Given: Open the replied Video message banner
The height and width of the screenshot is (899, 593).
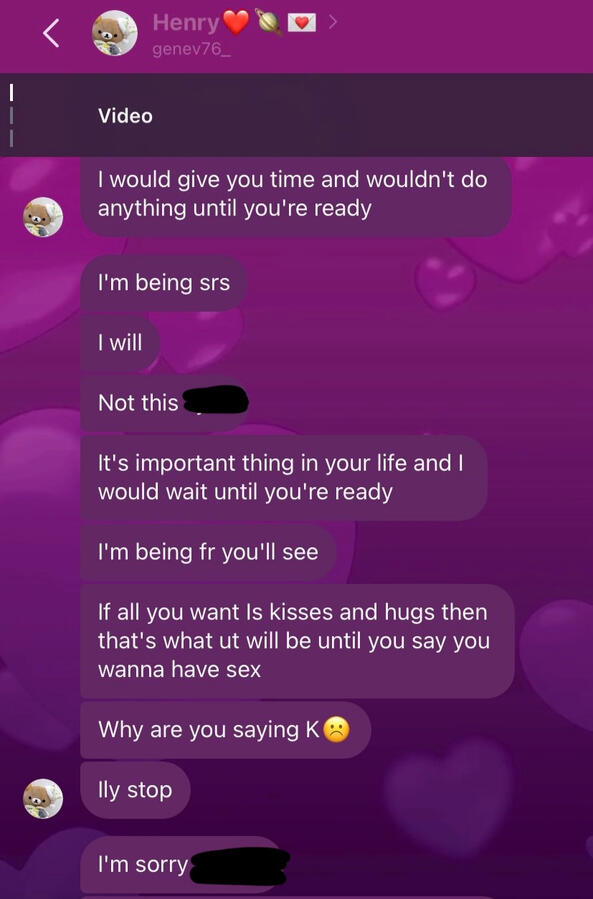Looking at the screenshot, I should click(x=296, y=115).
